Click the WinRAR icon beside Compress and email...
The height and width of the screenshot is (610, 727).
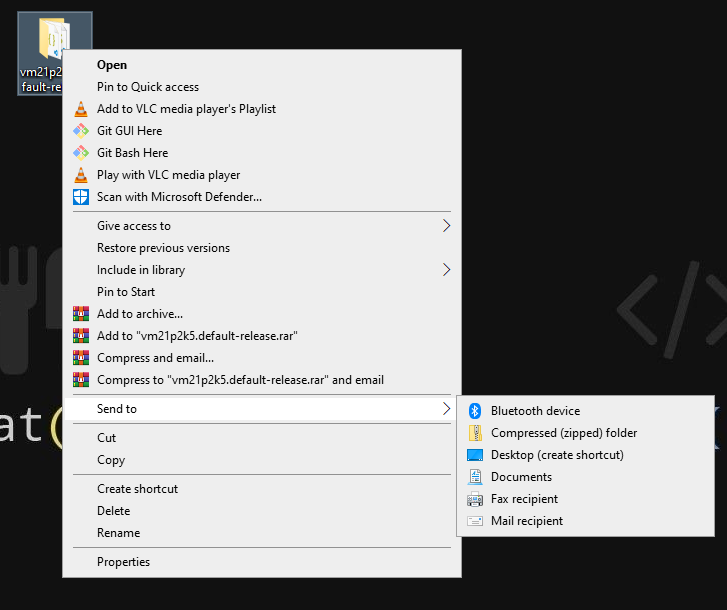[x=81, y=358]
